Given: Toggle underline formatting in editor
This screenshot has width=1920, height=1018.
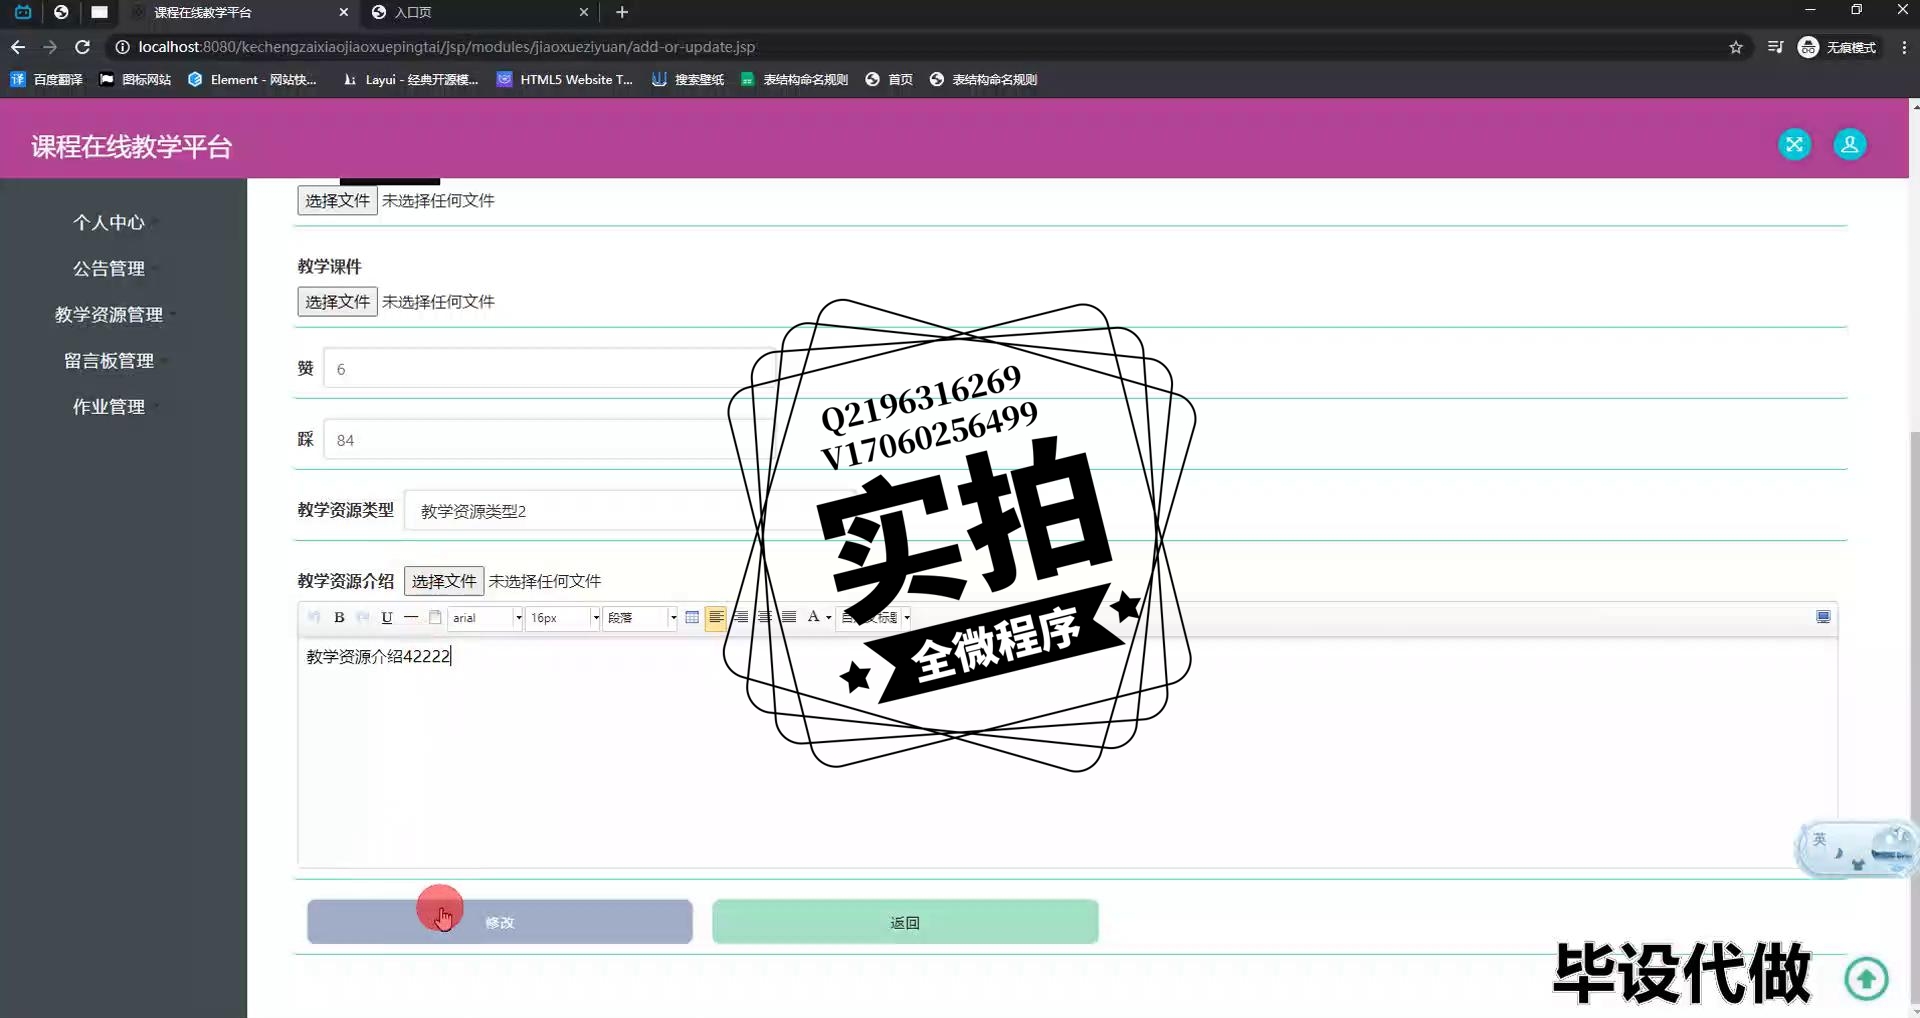Looking at the screenshot, I should [387, 617].
